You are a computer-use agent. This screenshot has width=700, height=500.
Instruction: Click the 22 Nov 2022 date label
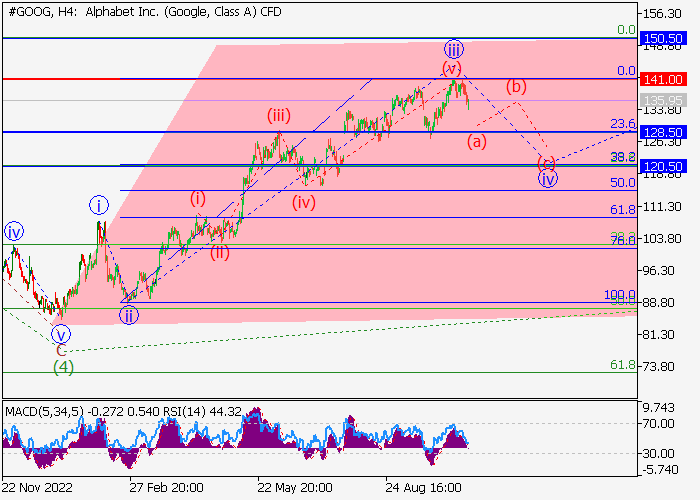pos(36,487)
